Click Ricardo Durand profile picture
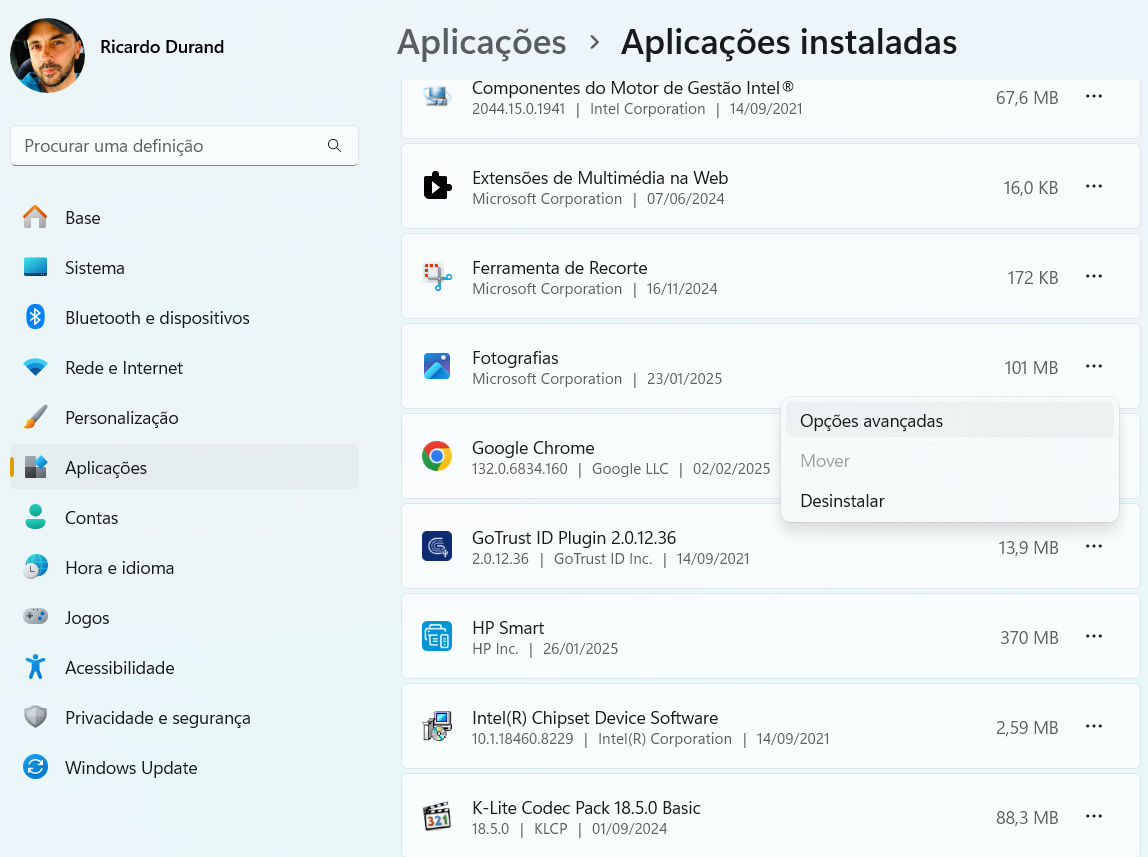 pos(47,55)
